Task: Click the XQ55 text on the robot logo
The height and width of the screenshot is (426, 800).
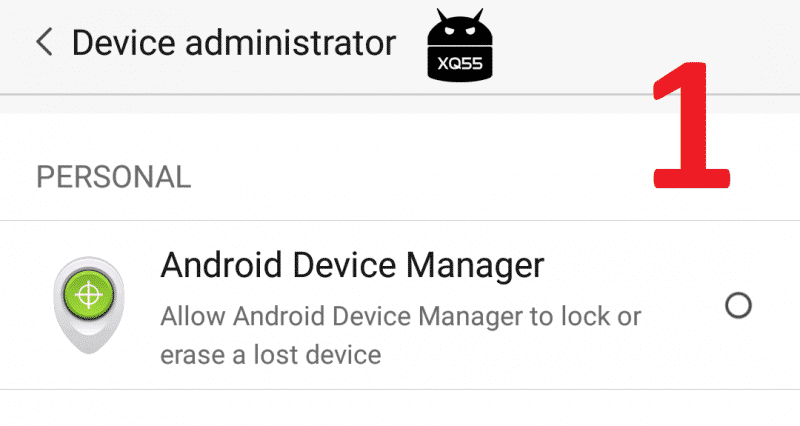Action: coord(460,63)
